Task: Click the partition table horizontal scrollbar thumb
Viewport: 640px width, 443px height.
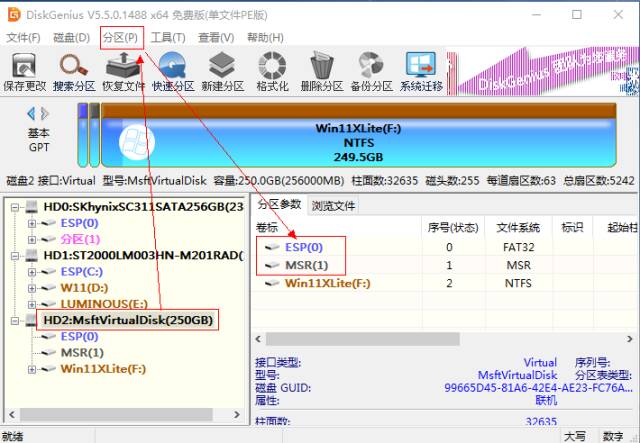Action: (x=362, y=339)
